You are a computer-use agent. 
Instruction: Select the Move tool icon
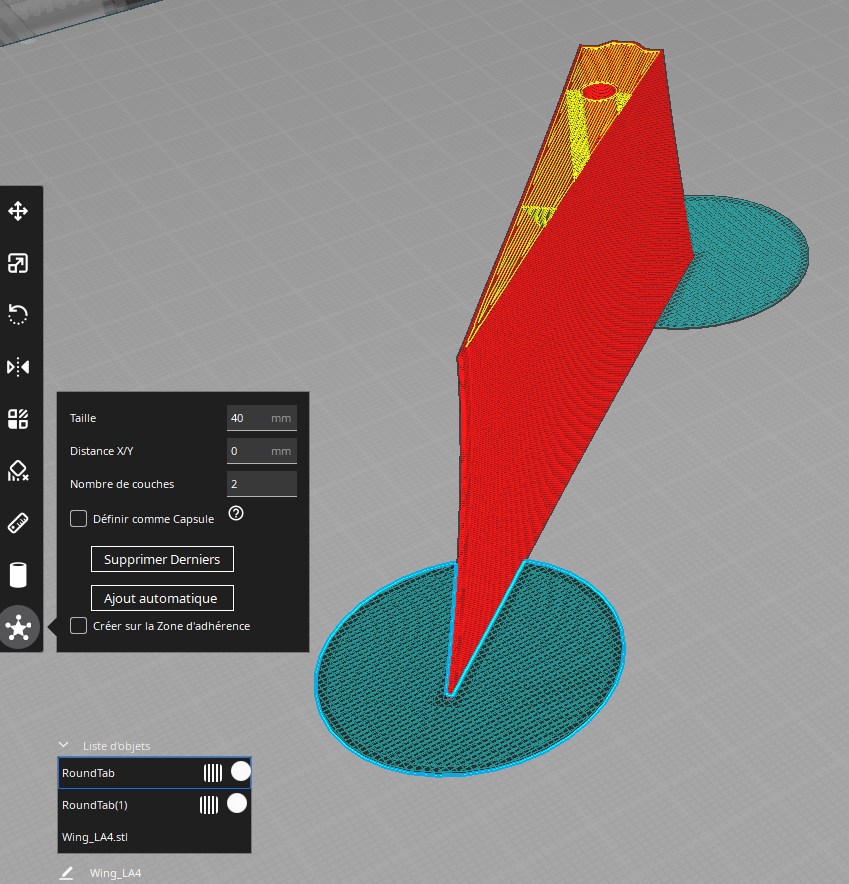click(x=18, y=211)
